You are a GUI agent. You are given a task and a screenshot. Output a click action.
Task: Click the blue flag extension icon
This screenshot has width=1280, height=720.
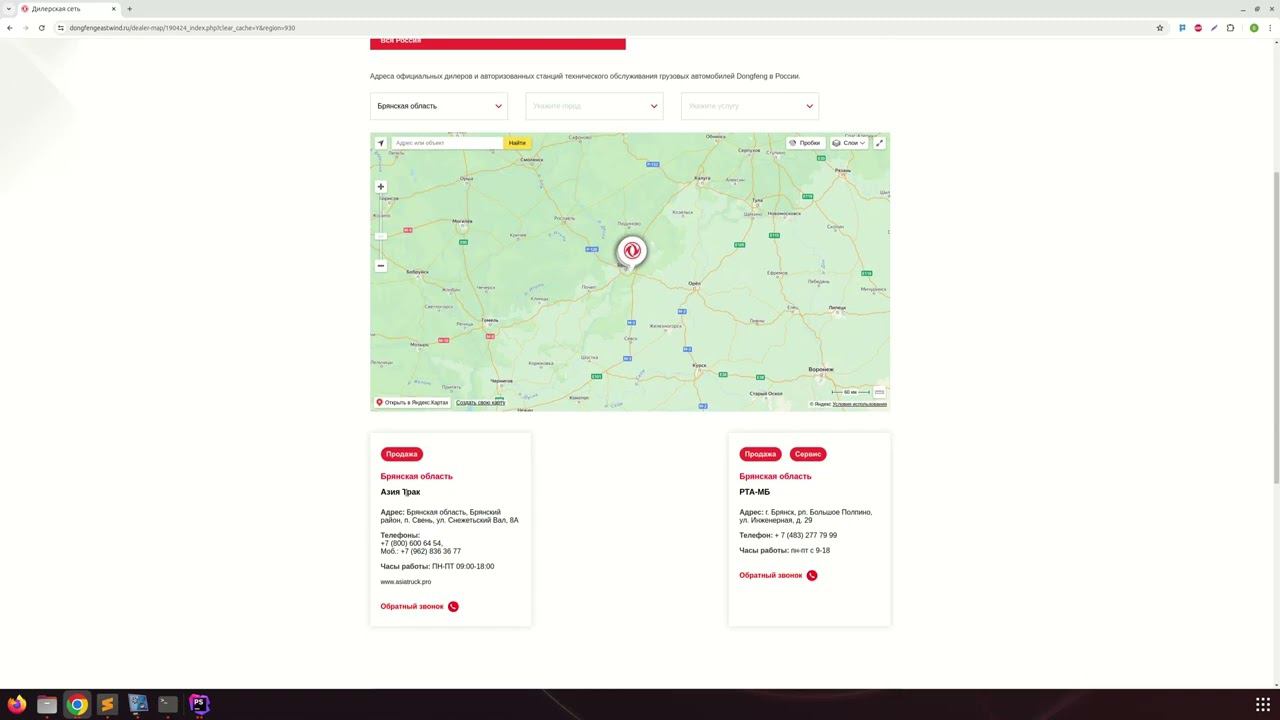[1182, 28]
